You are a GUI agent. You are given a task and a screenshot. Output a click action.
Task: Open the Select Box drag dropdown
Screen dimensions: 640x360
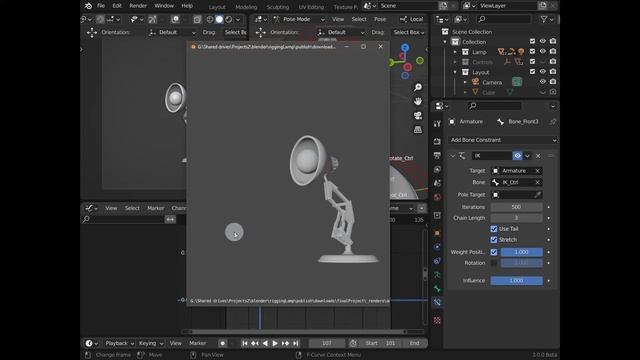tap(409, 32)
